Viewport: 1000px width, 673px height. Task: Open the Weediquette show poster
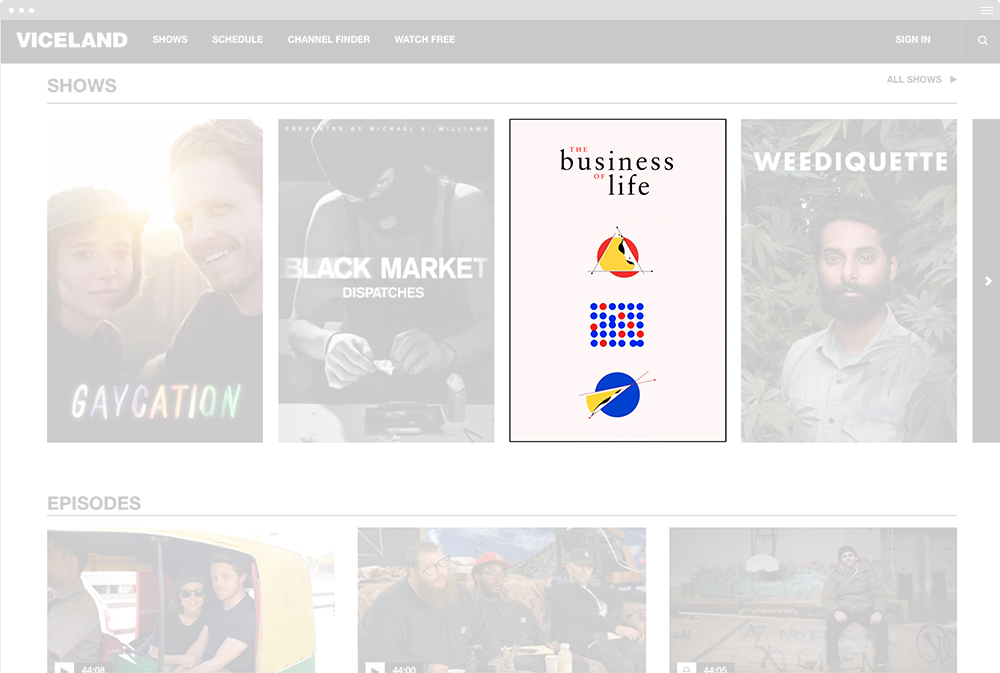pyautogui.click(x=849, y=281)
